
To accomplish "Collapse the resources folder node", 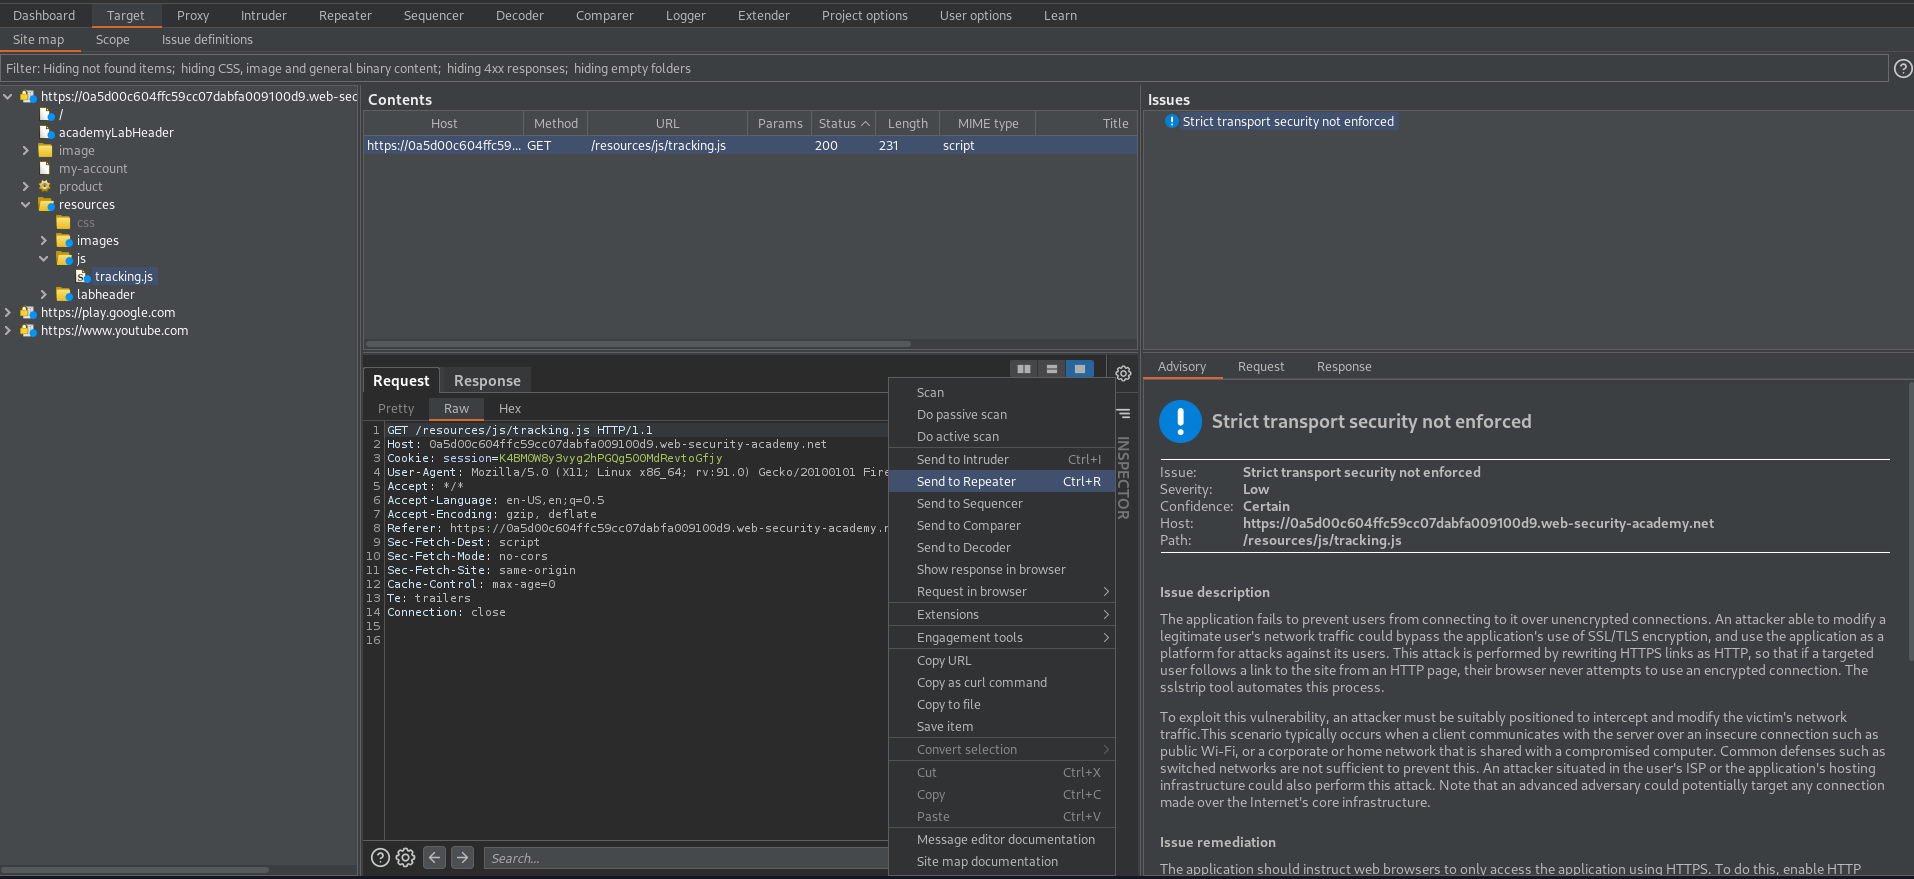I will [26, 204].
